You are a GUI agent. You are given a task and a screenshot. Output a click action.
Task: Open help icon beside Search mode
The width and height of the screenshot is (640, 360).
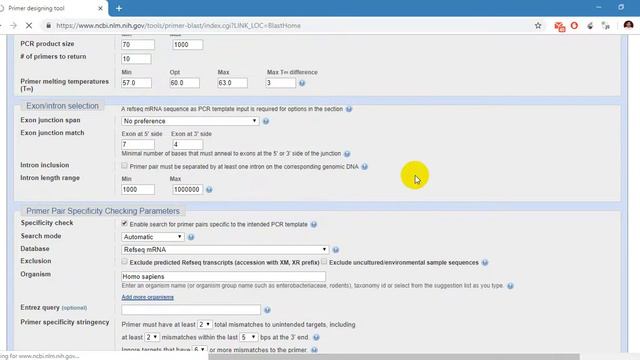click(191, 237)
